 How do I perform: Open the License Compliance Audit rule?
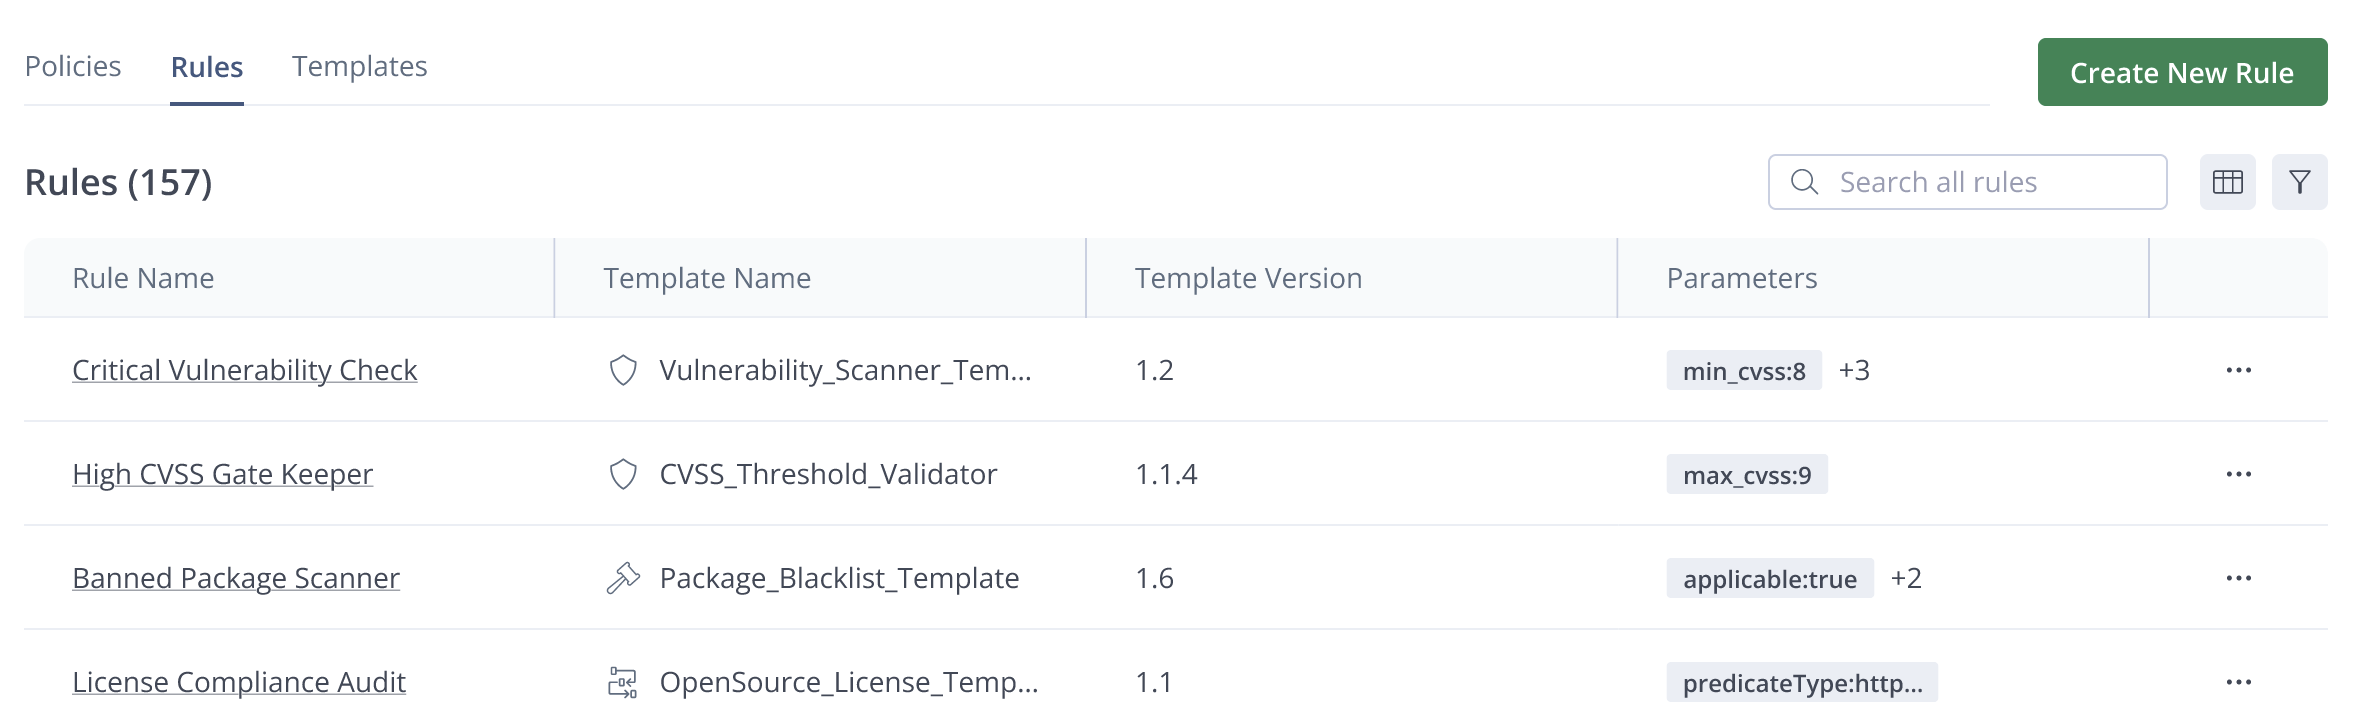pyautogui.click(x=239, y=682)
